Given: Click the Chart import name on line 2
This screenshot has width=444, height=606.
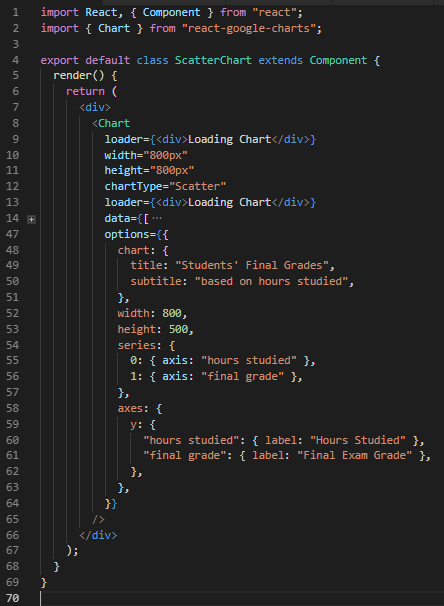Looking at the screenshot, I should 114,29.
